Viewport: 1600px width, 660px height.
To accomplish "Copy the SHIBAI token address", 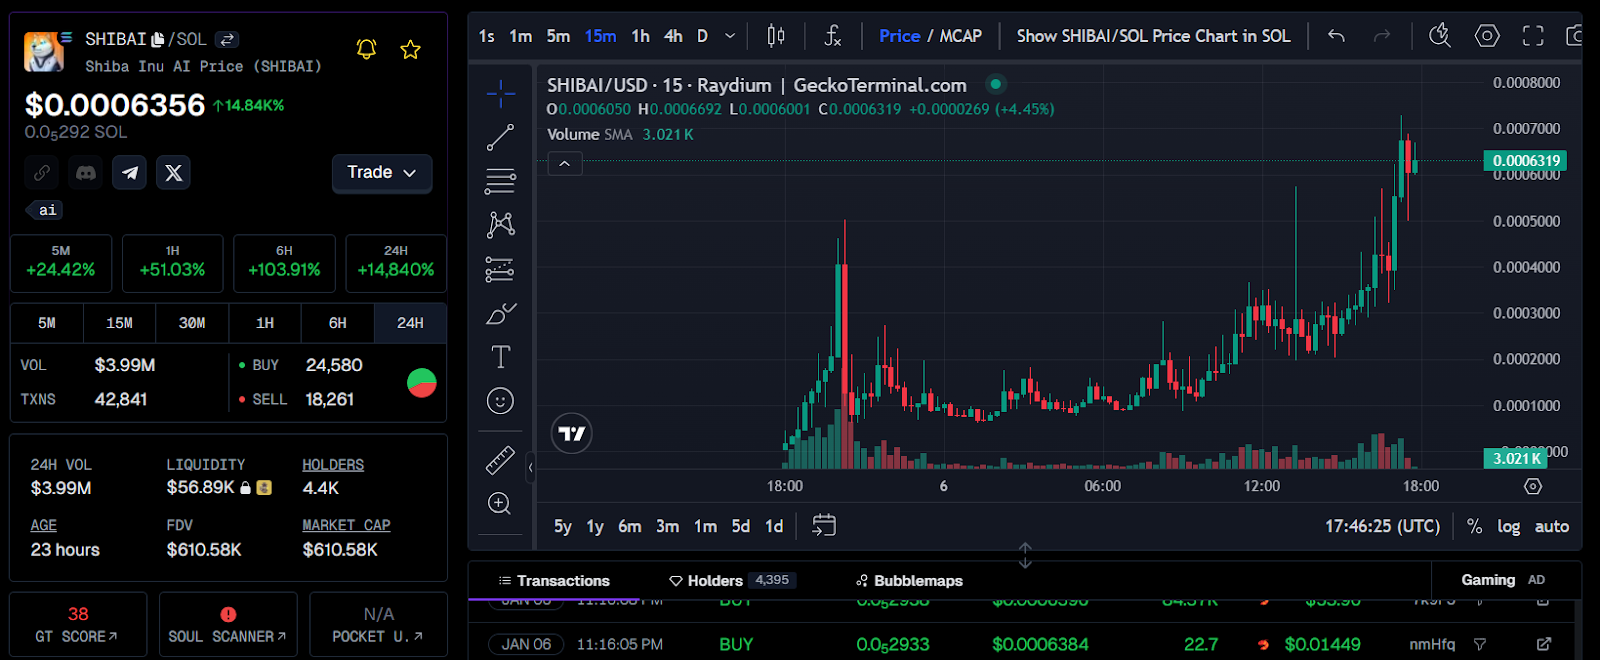I will click(x=158, y=39).
